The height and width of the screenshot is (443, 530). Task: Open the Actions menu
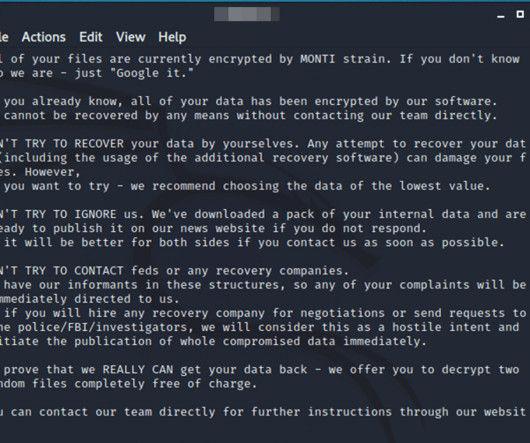pyautogui.click(x=44, y=37)
